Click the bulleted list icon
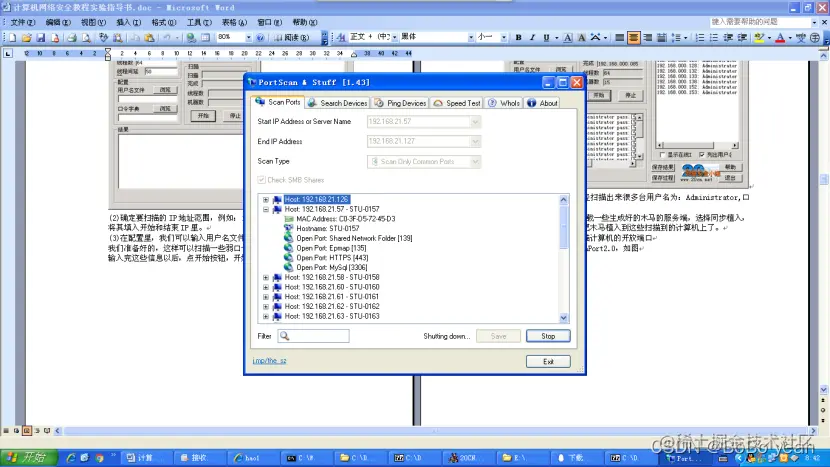The width and height of the screenshot is (830, 467). coord(714,38)
